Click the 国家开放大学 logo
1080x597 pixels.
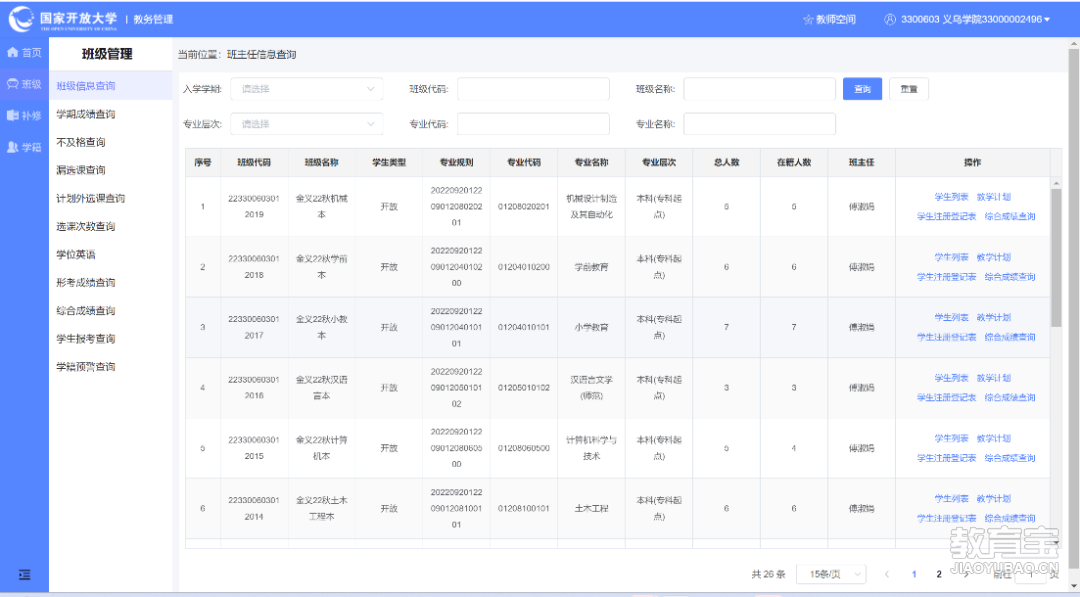[63, 19]
